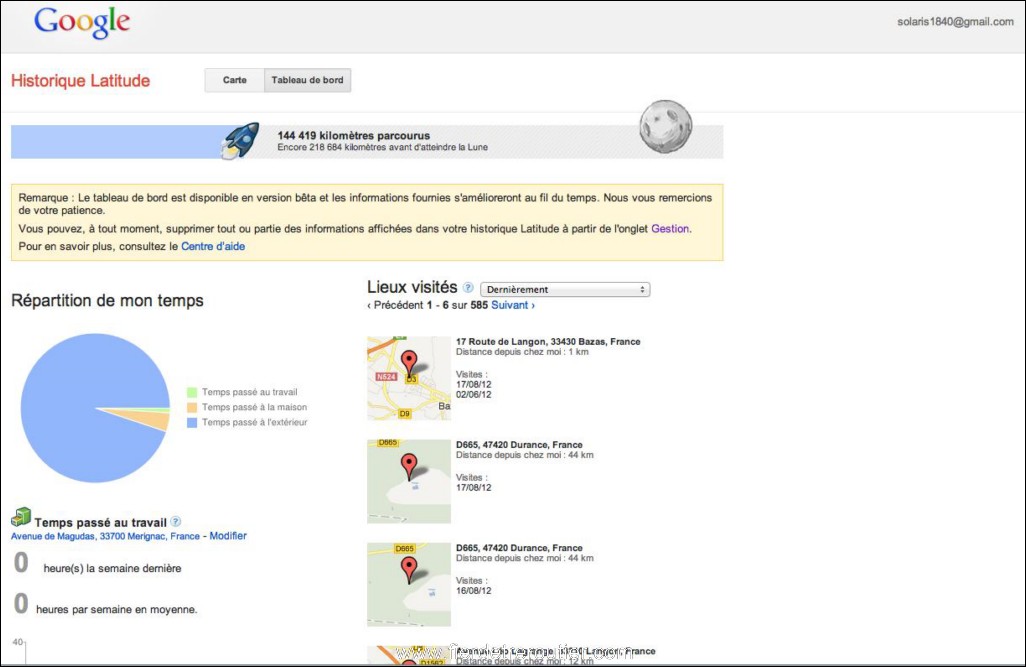This screenshot has height=667, width=1026.
Task: Click the "17 Route de Langon, 33430 Bazas, France" address
Action: coord(548,341)
